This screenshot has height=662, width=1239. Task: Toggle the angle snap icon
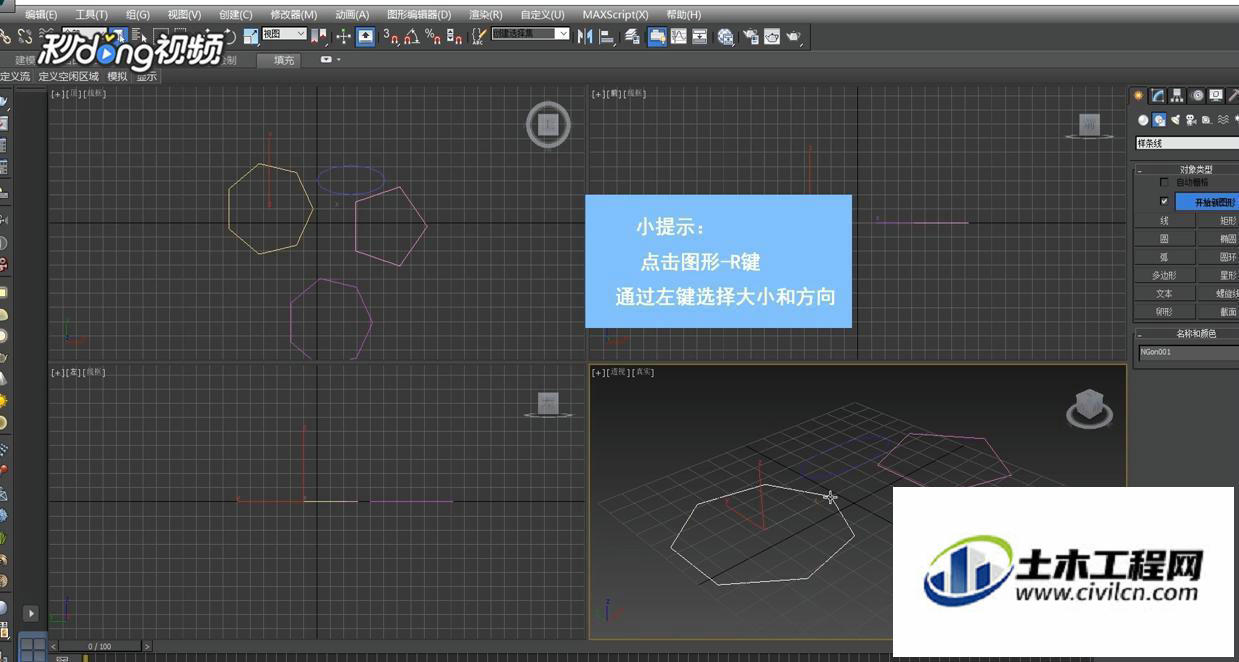pos(412,37)
